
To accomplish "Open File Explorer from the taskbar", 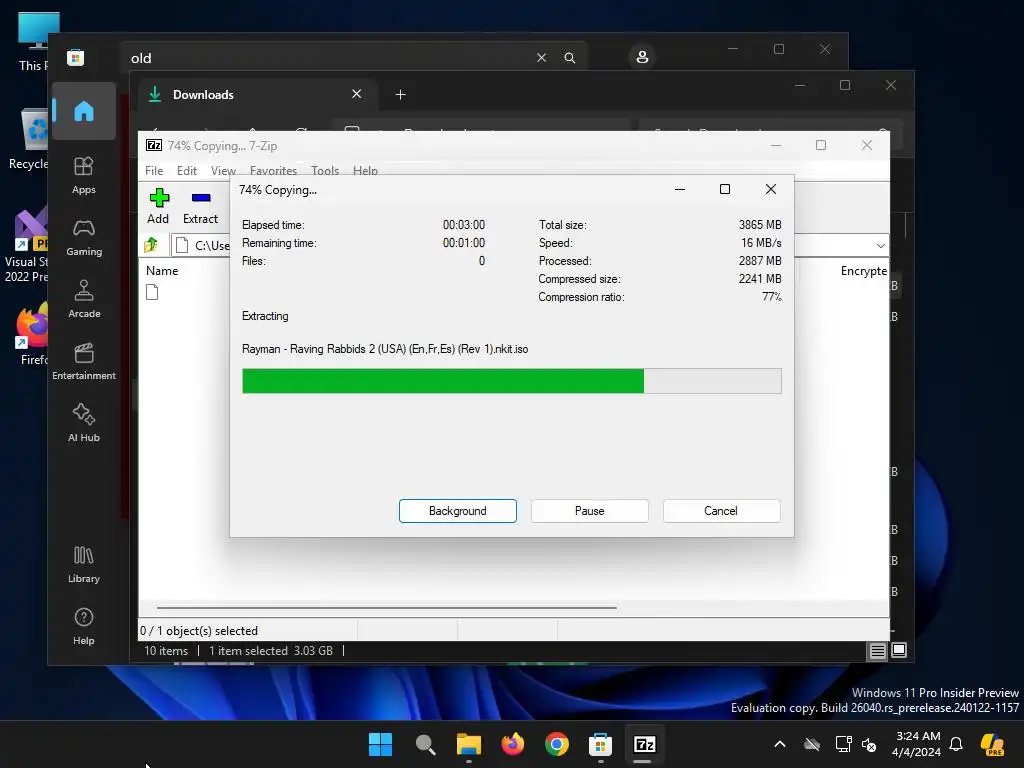I will click(469, 744).
